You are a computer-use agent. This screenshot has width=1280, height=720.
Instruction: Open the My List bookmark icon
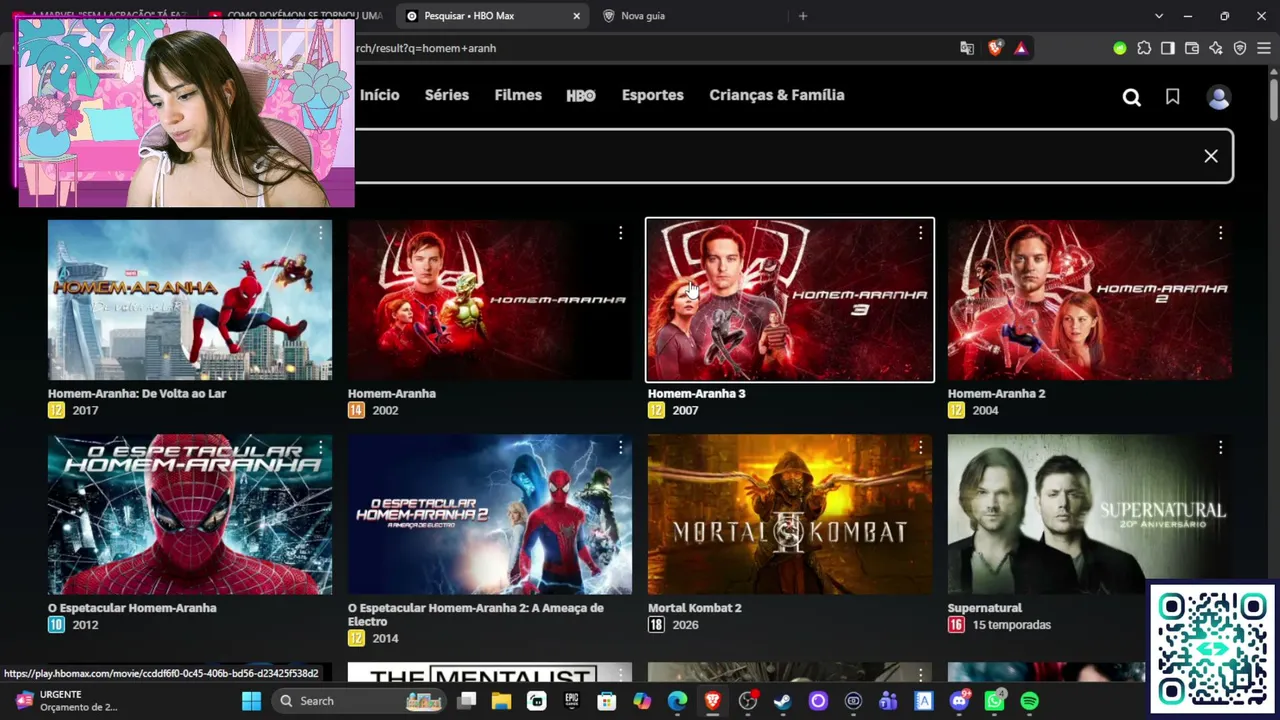point(1173,97)
